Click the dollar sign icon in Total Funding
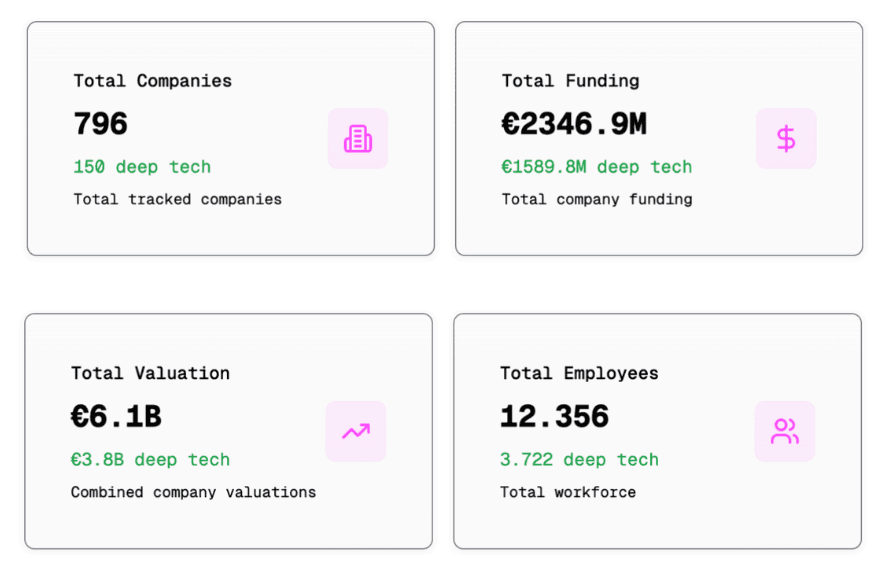The width and height of the screenshot is (883, 568). click(786, 139)
